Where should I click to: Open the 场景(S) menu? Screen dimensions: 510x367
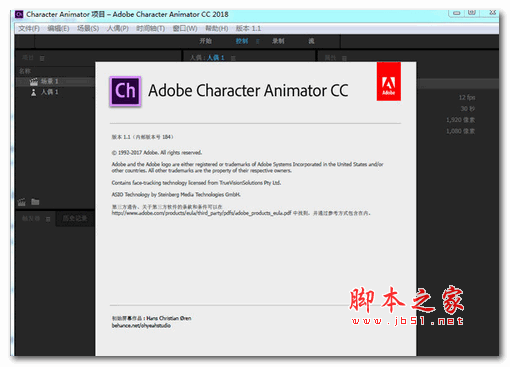[x=88, y=28]
